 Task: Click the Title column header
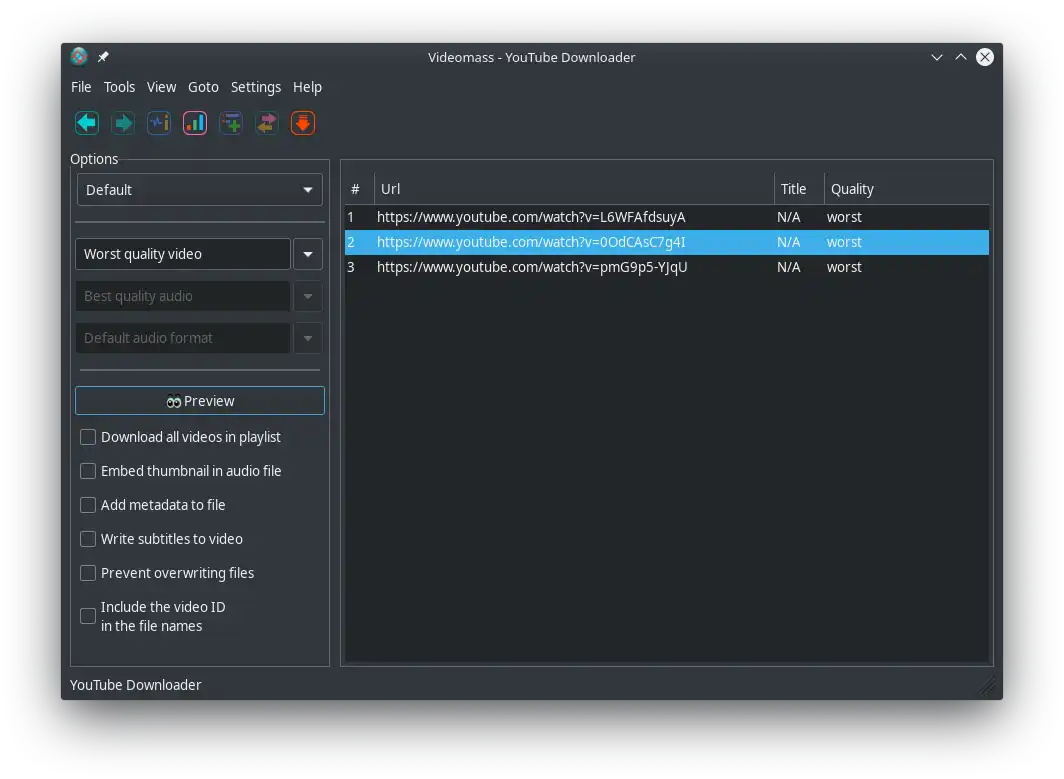(x=799, y=189)
